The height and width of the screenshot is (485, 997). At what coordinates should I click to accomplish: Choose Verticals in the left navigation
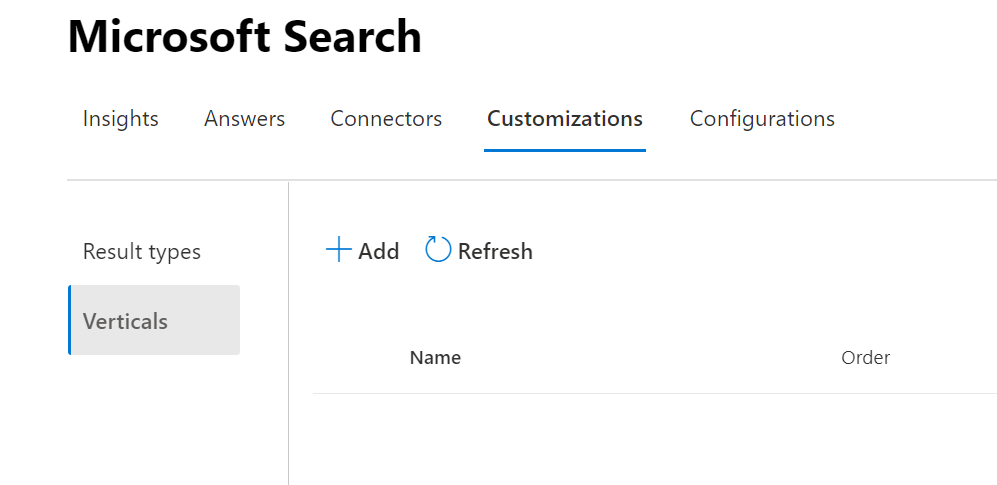click(x=126, y=321)
